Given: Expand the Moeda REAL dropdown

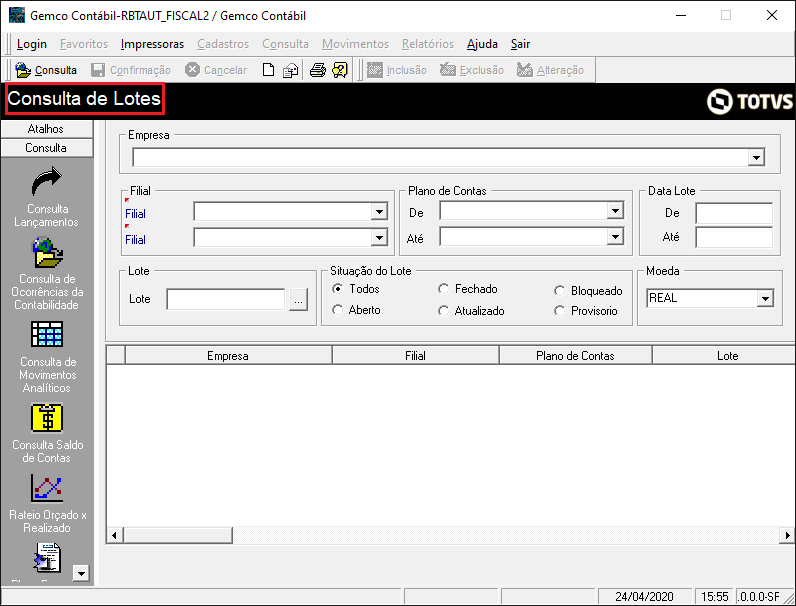Looking at the screenshot, I should click(765, 298).
